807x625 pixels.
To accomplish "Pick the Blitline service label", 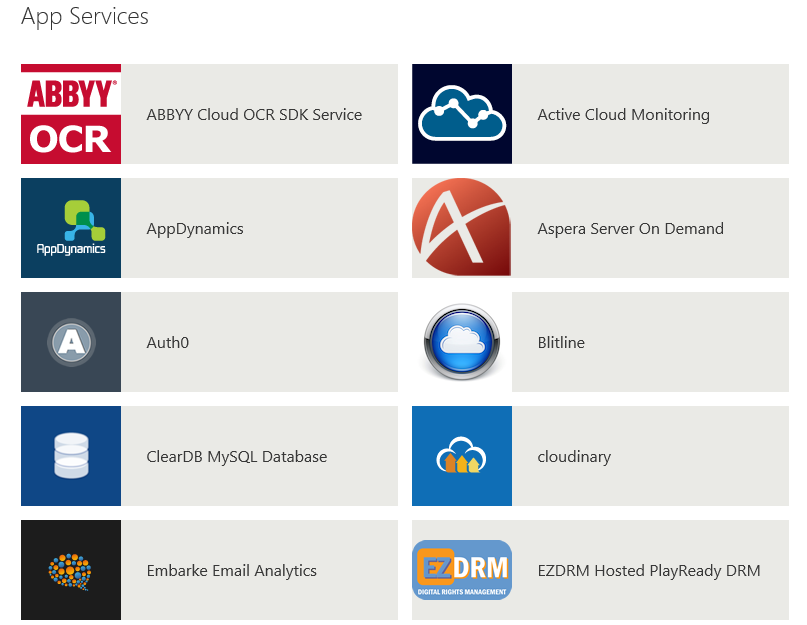I will [561, 342].
